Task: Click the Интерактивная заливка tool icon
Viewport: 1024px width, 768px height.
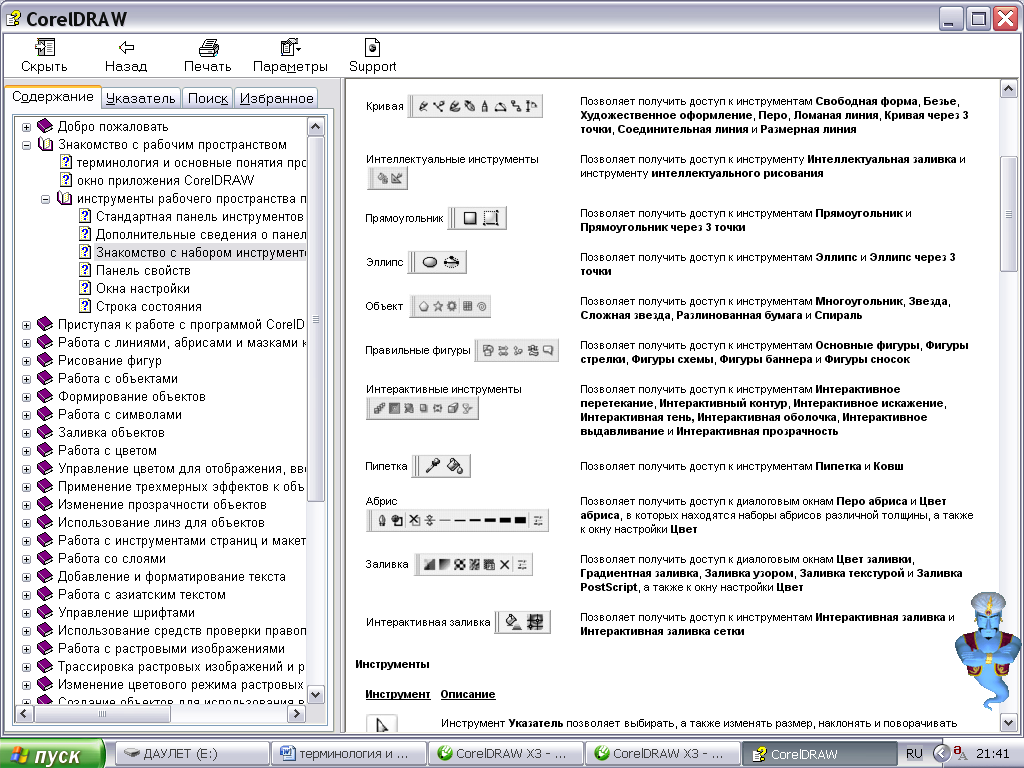Action: click(x=513, y=622)
